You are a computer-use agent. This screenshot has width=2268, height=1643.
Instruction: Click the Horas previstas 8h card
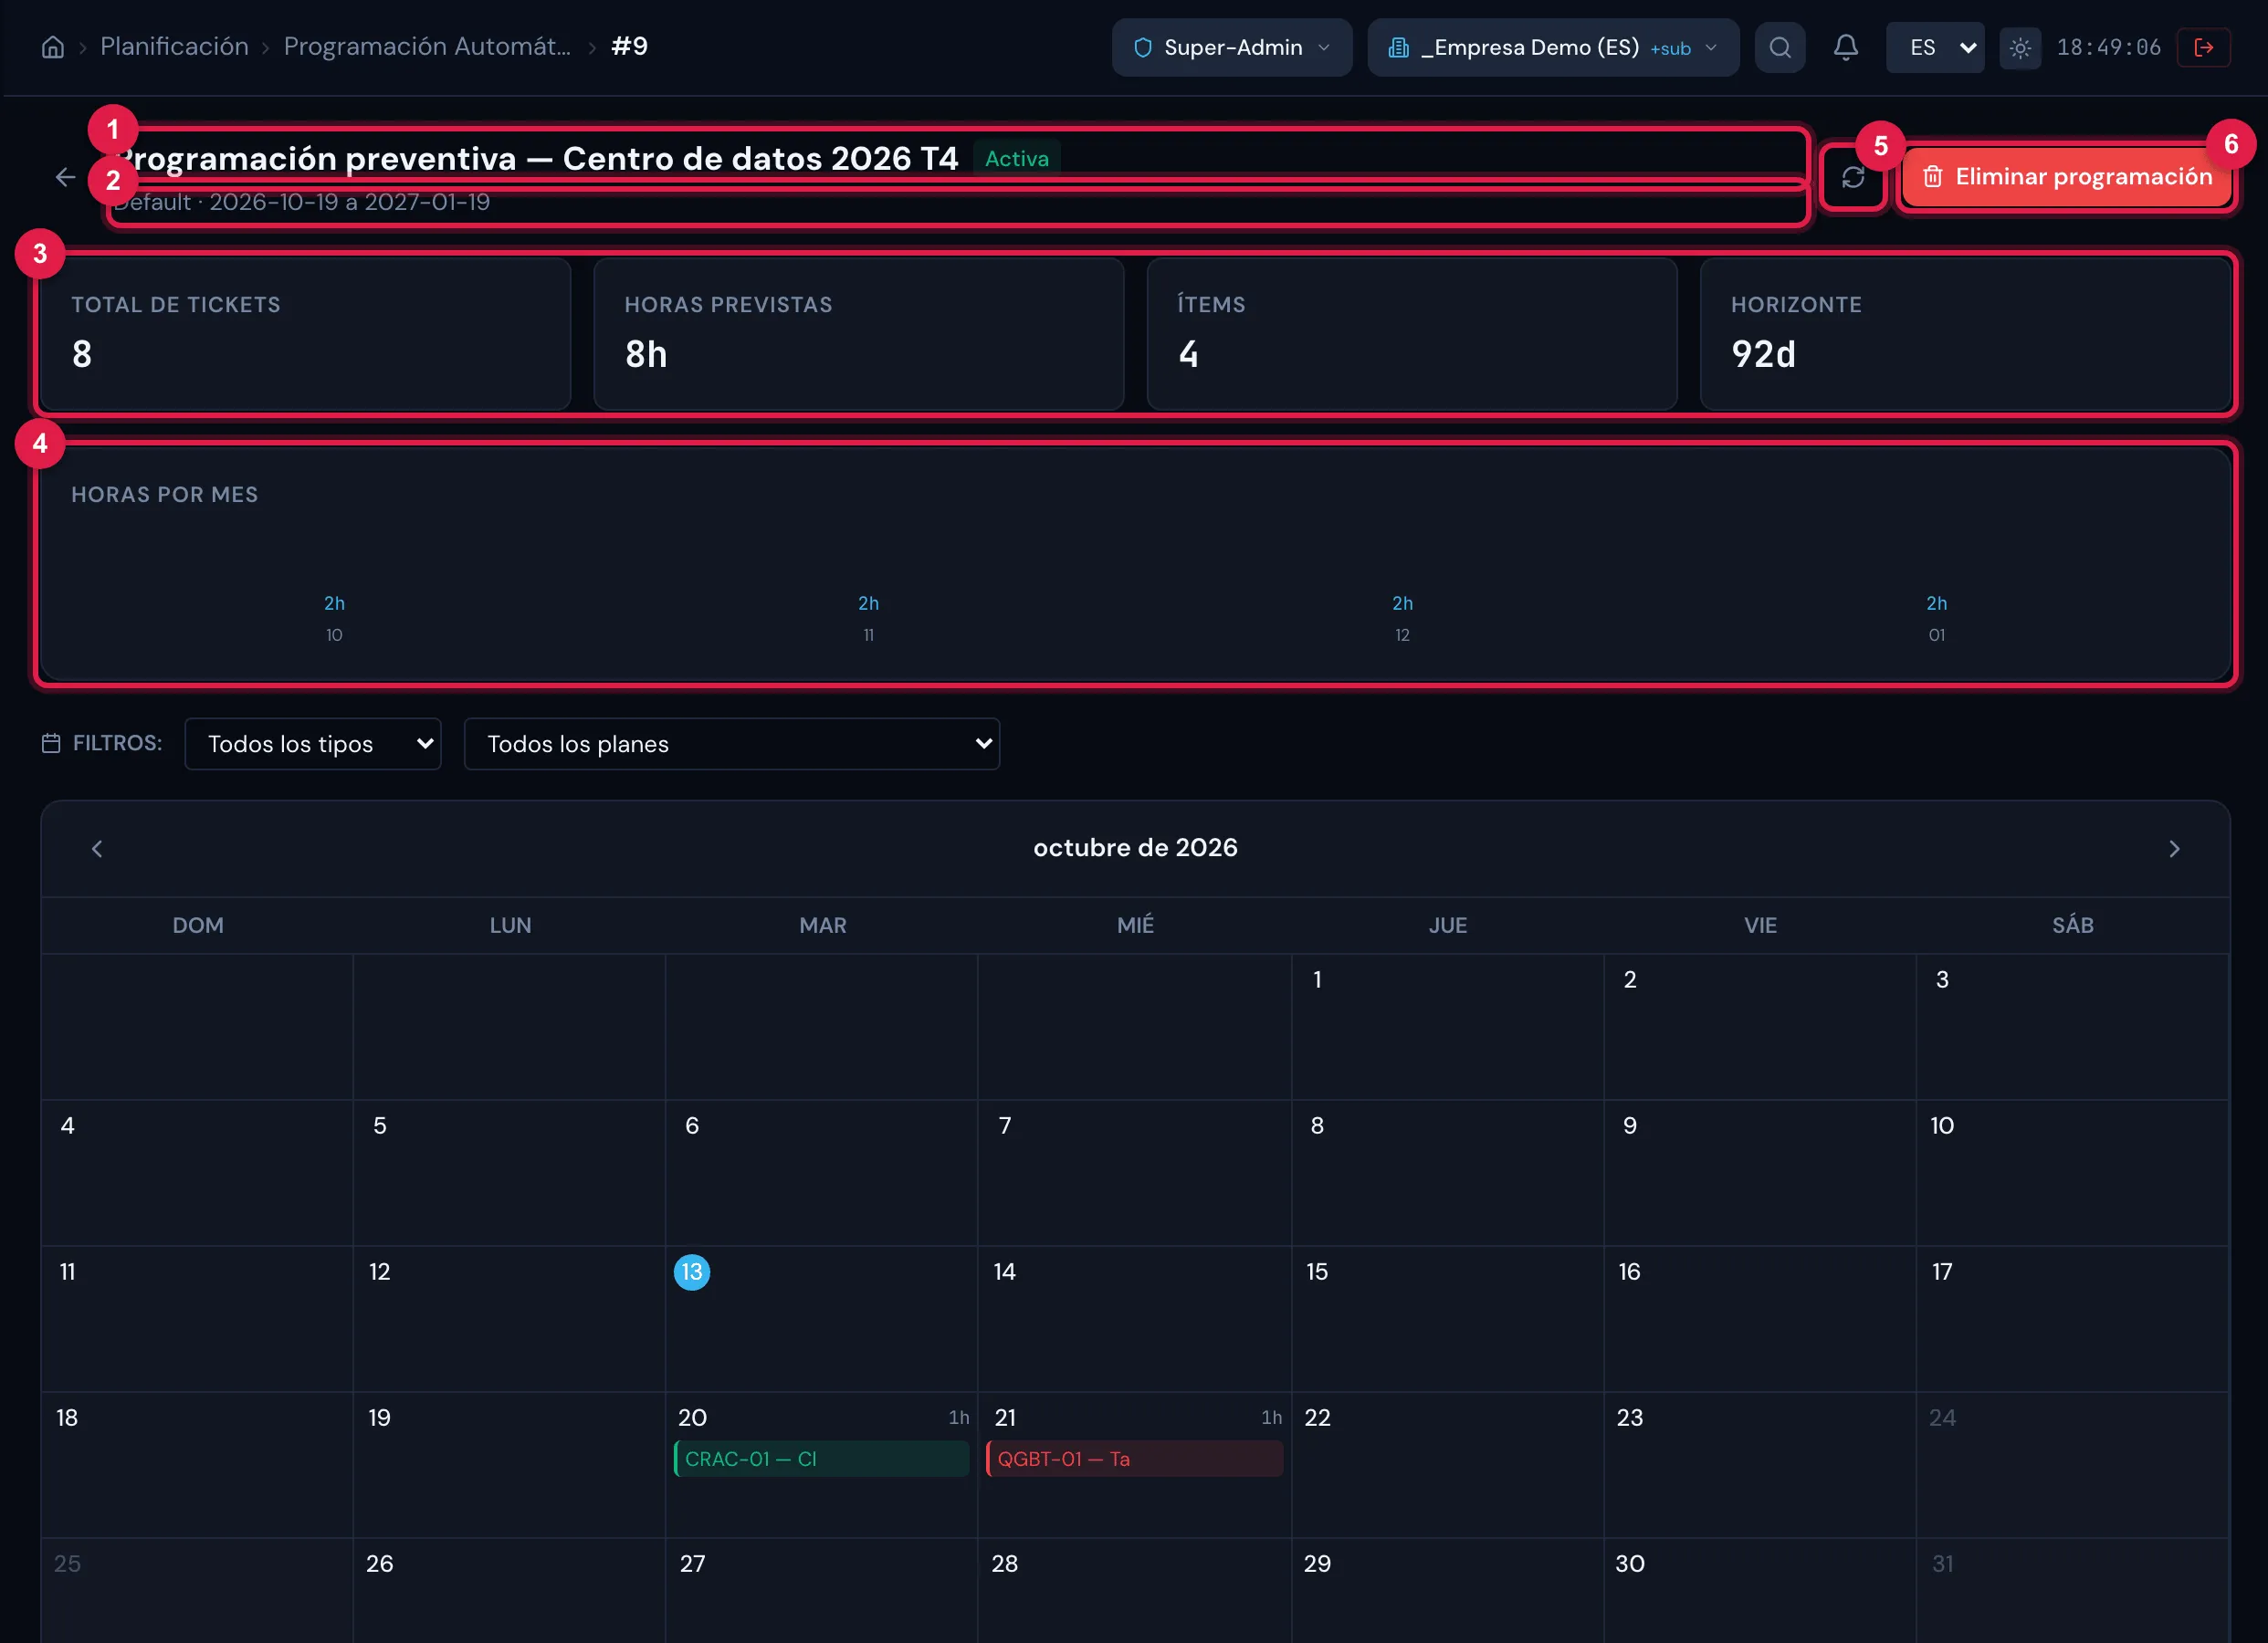point(859,334)
